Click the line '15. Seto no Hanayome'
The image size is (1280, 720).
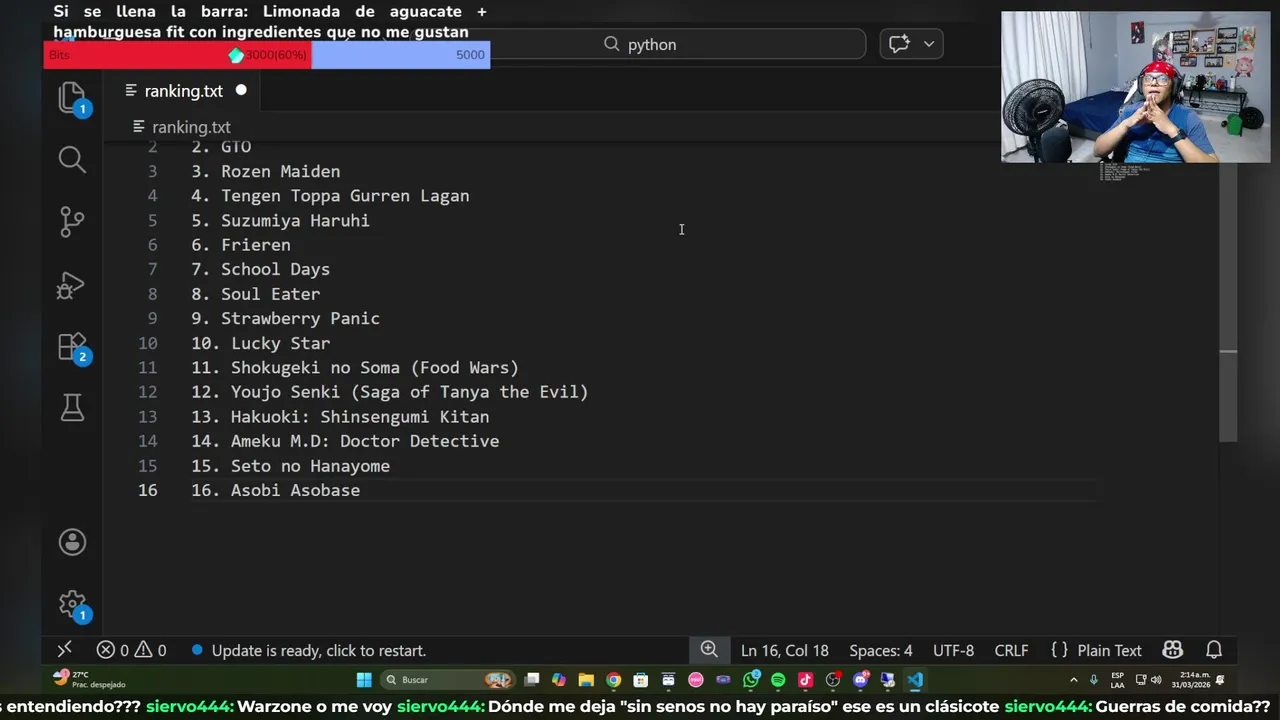(291, 465)
